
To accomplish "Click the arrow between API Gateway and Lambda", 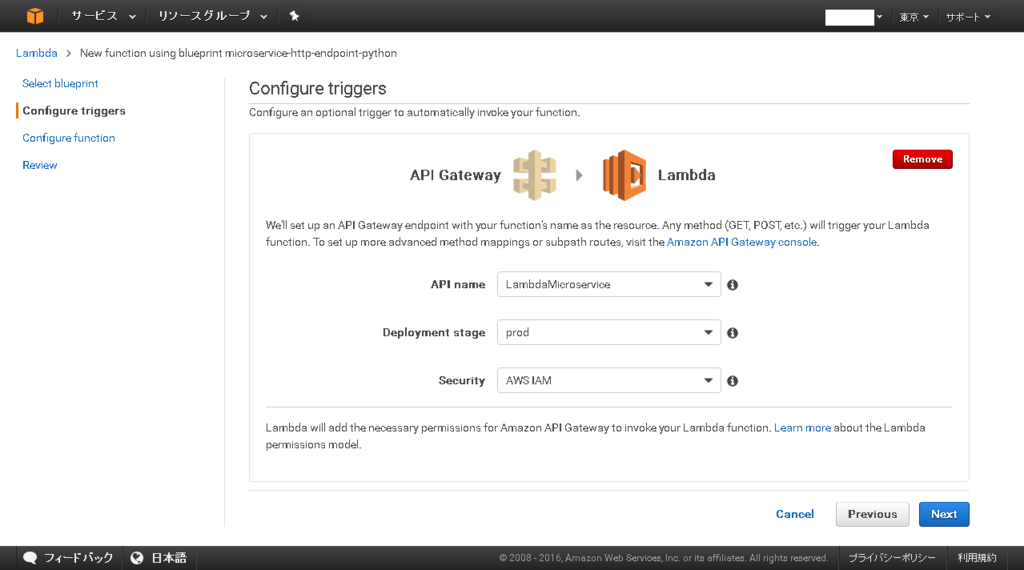I will point(579,175).
